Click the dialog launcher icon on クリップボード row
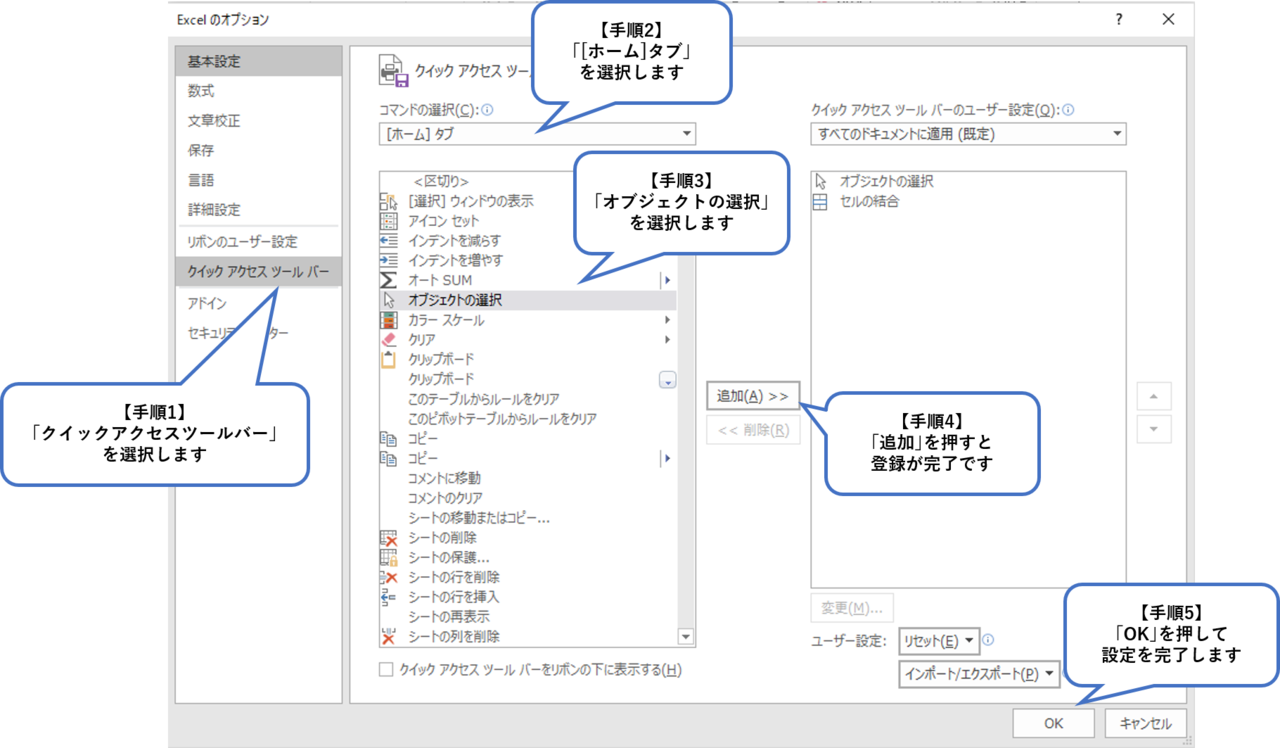The height and width of the screenshot is (748, 1280). 667,379
